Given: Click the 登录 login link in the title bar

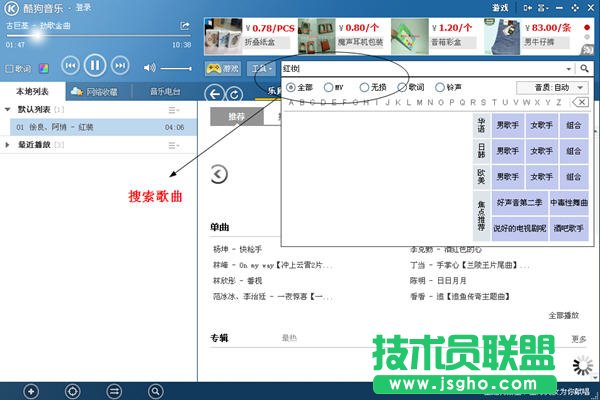Looking at the screenshot, I should pyautogui.click(x=83, y=8).
